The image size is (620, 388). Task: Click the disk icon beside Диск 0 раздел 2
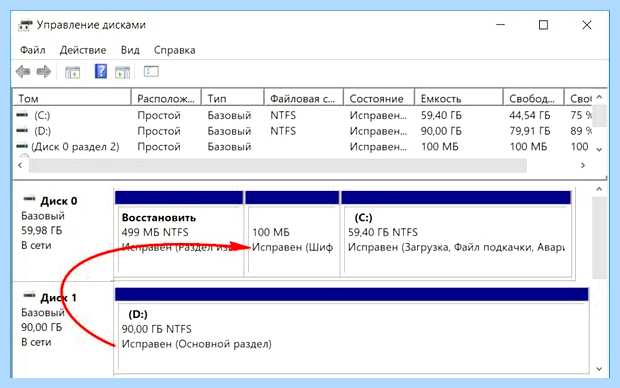pos(22,147)
